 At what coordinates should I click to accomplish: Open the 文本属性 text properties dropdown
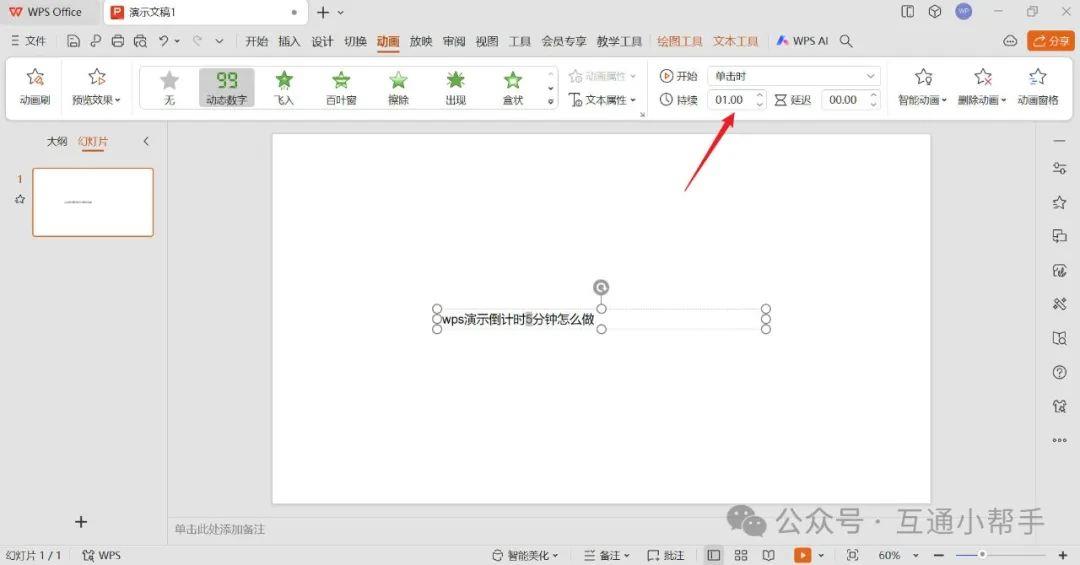tap(603, 101)
